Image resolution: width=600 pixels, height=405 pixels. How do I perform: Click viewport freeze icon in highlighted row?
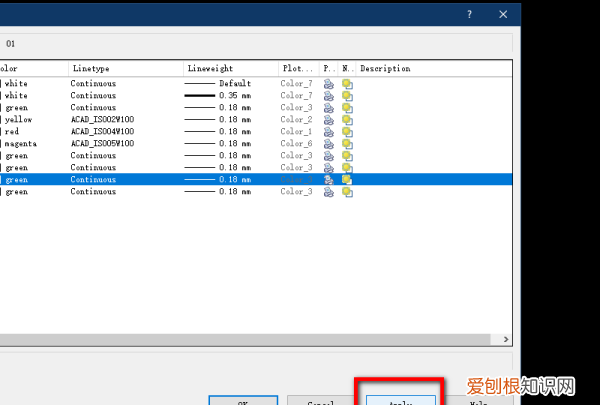[347, 180]
